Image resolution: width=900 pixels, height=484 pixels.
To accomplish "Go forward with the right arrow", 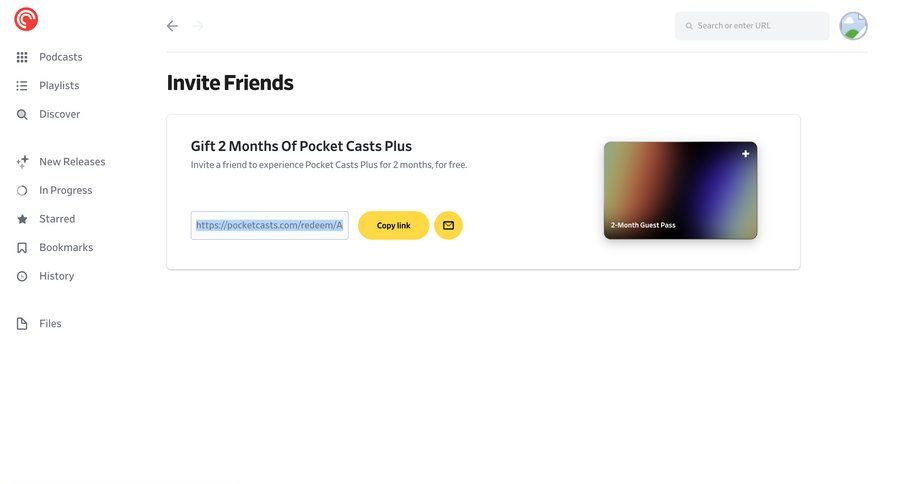I will coord(198,26).
